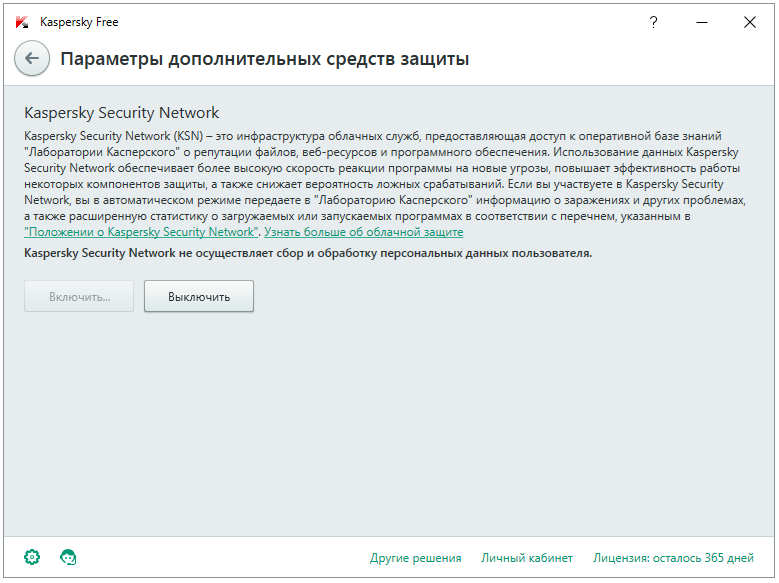Click the Kaspersky logo in title bar

pos(22,22)
